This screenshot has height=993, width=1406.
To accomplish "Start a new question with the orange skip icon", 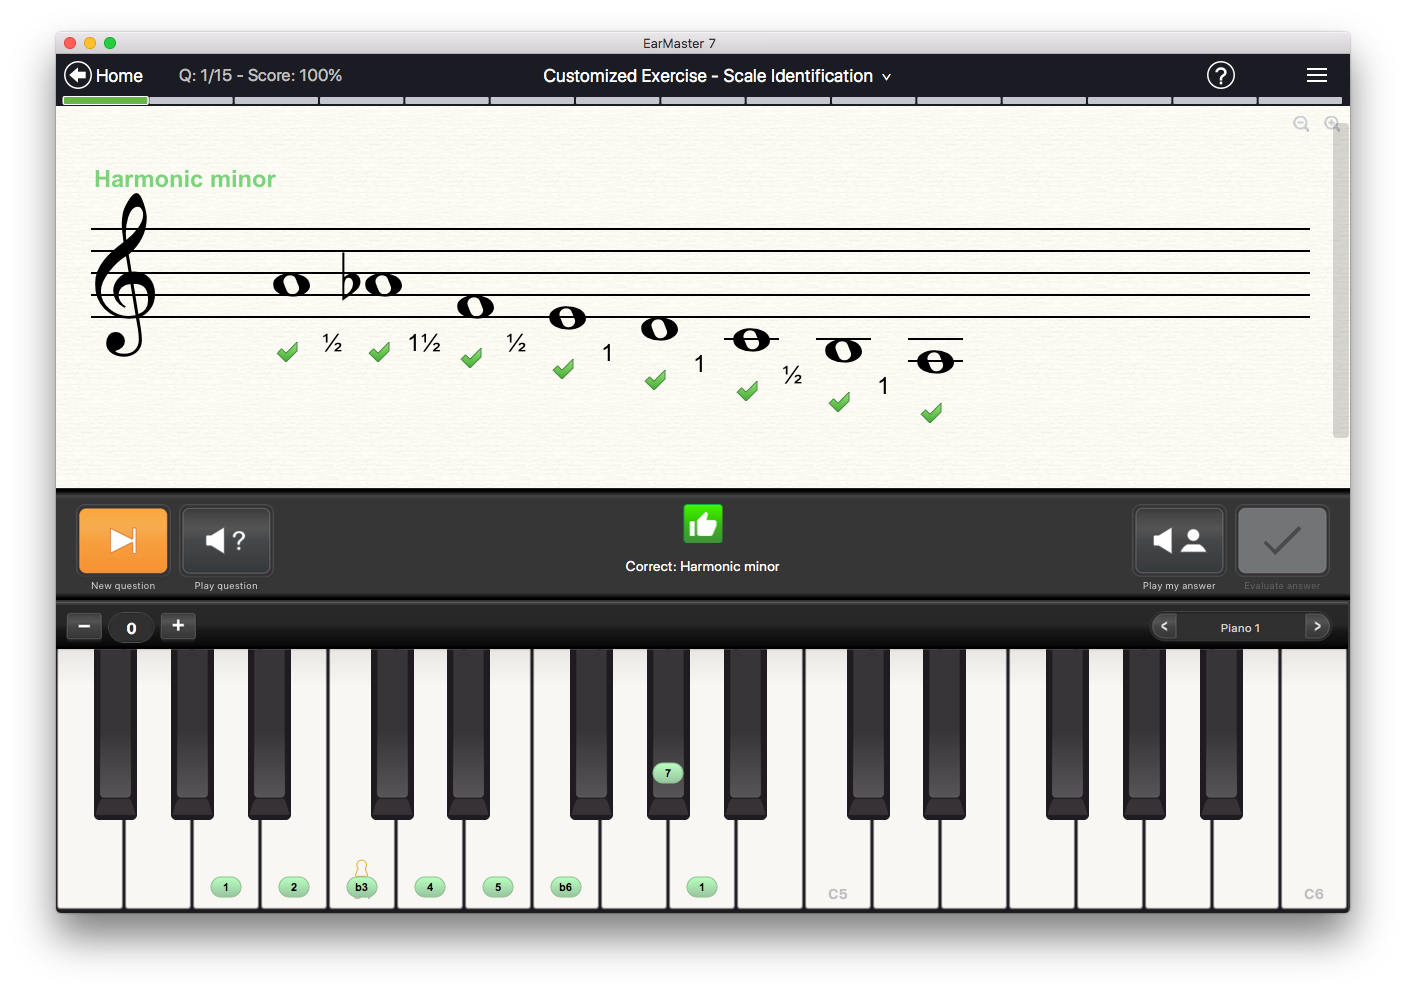I will 123,540.
